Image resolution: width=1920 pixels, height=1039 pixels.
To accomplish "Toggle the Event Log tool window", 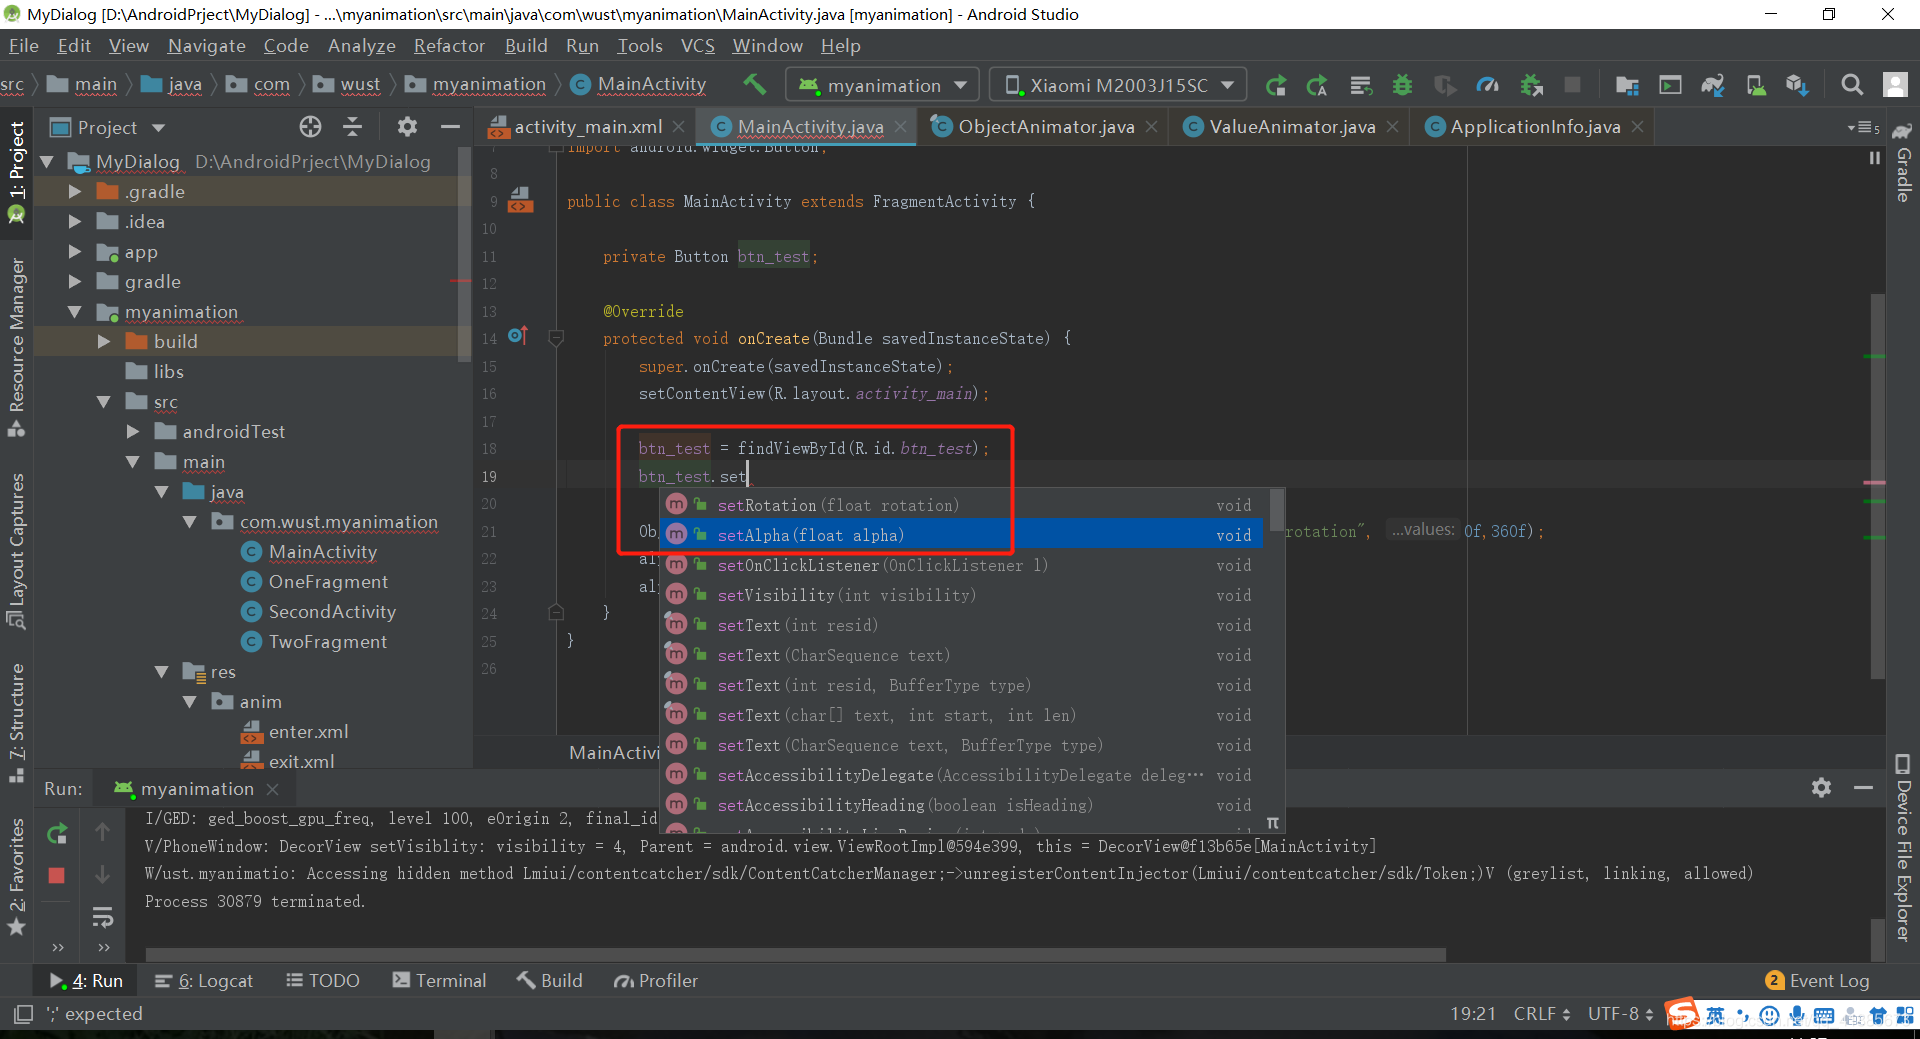I will pos(1817,981).
